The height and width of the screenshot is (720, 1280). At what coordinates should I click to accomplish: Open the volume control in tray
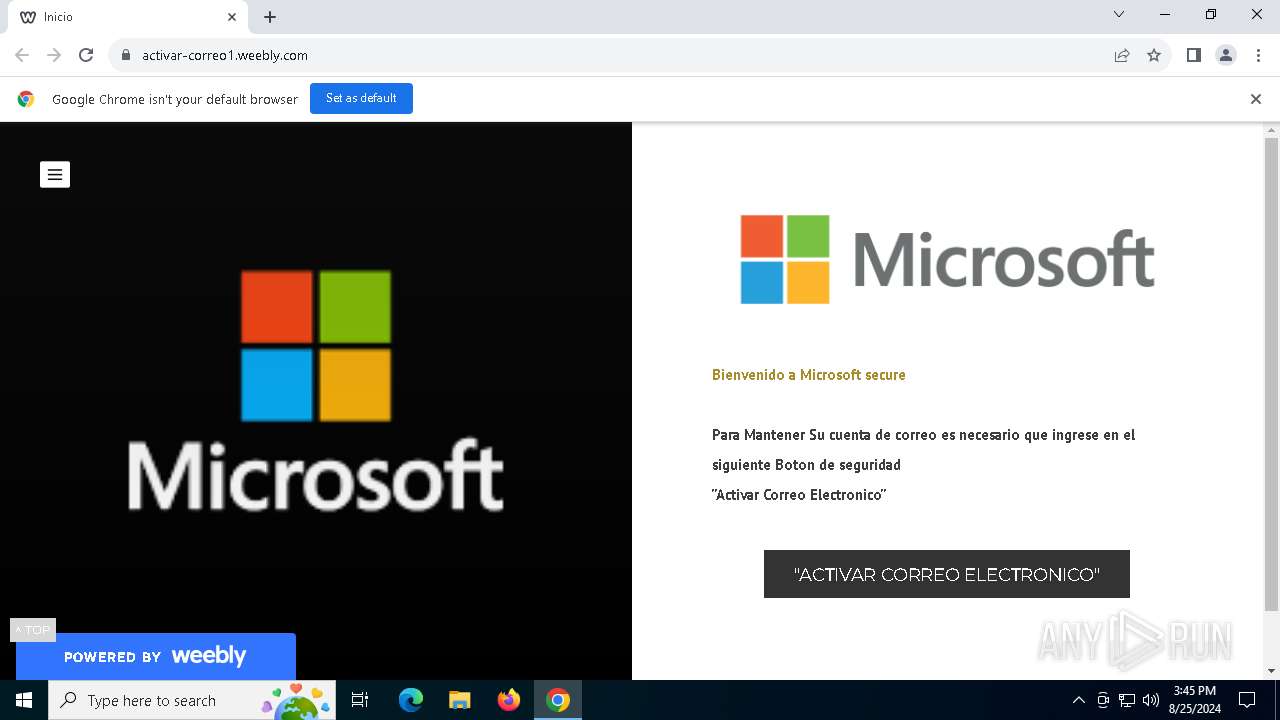pos(1151,700)
